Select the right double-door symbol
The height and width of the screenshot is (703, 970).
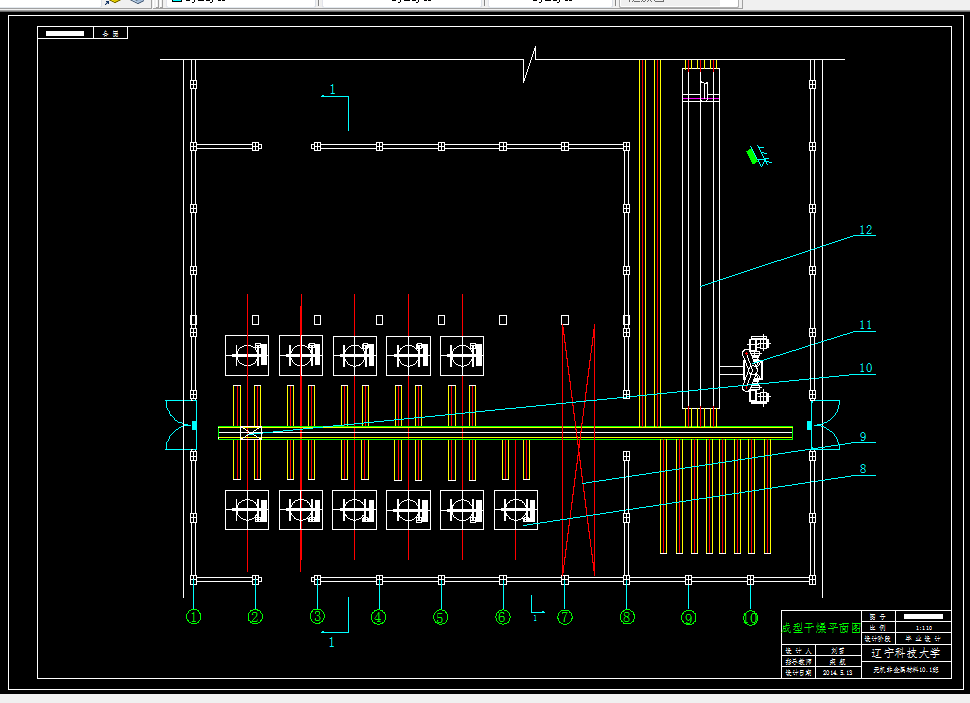tap(824, 425)
